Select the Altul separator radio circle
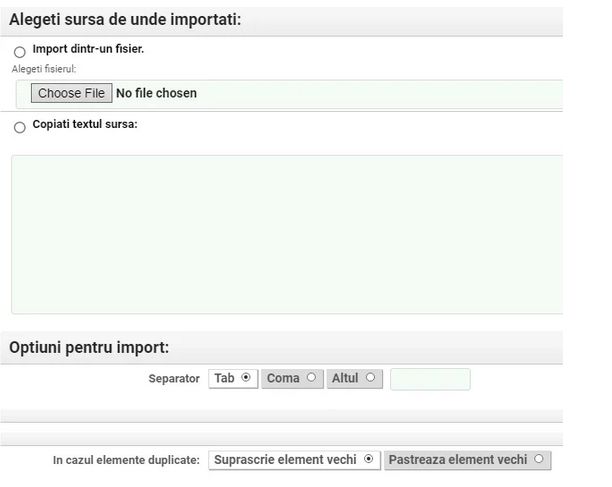Image resolution: width=612 pixels, height=487 pixels. tap(370, 378)
